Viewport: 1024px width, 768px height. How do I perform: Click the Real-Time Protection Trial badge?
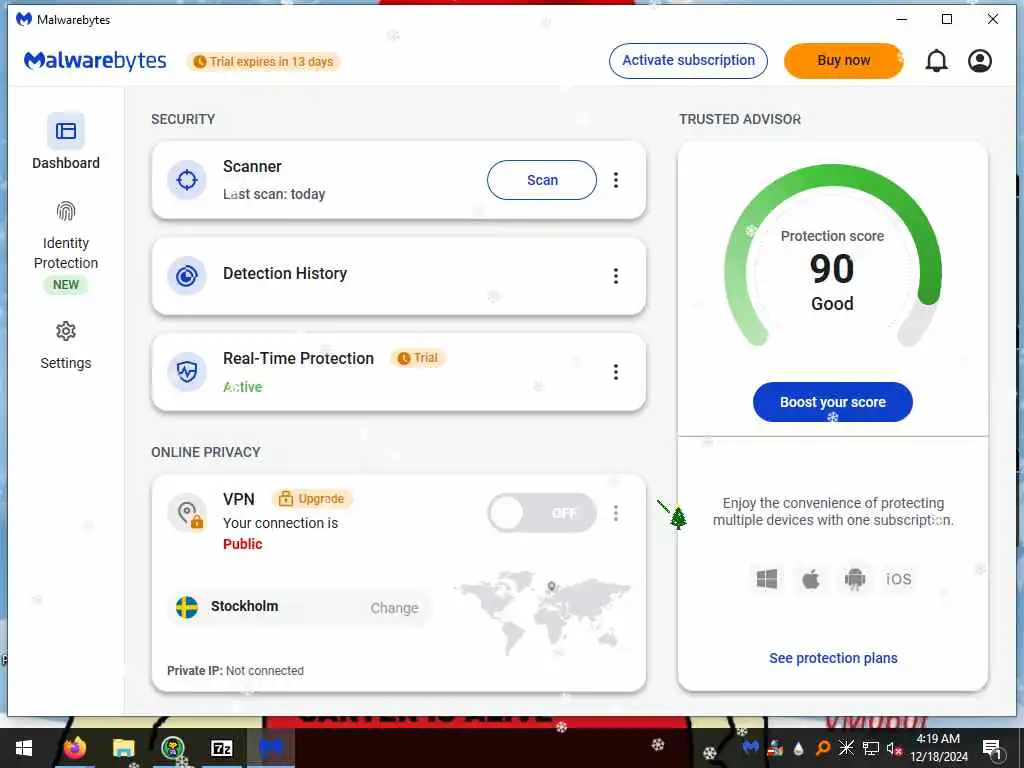(418, 358)
